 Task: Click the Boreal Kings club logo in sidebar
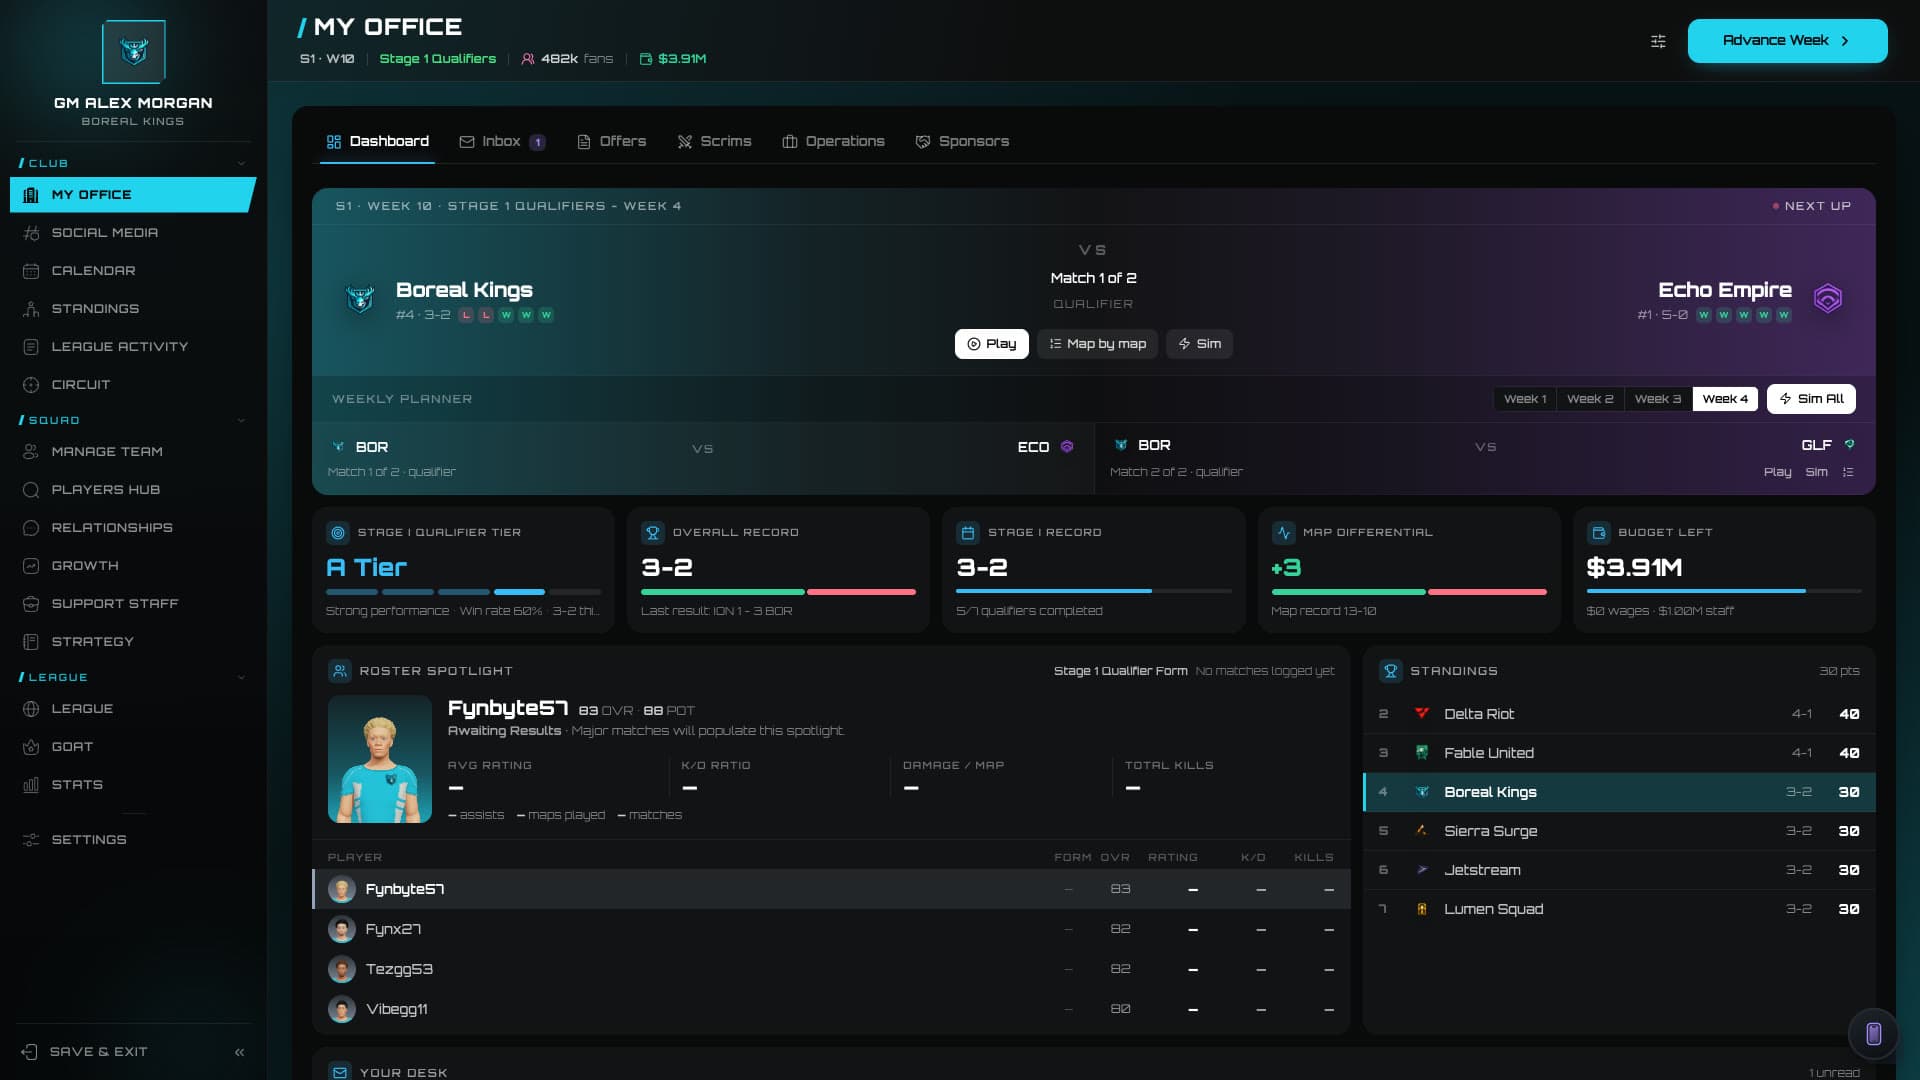pyautogui.click(x=134, y=51)
